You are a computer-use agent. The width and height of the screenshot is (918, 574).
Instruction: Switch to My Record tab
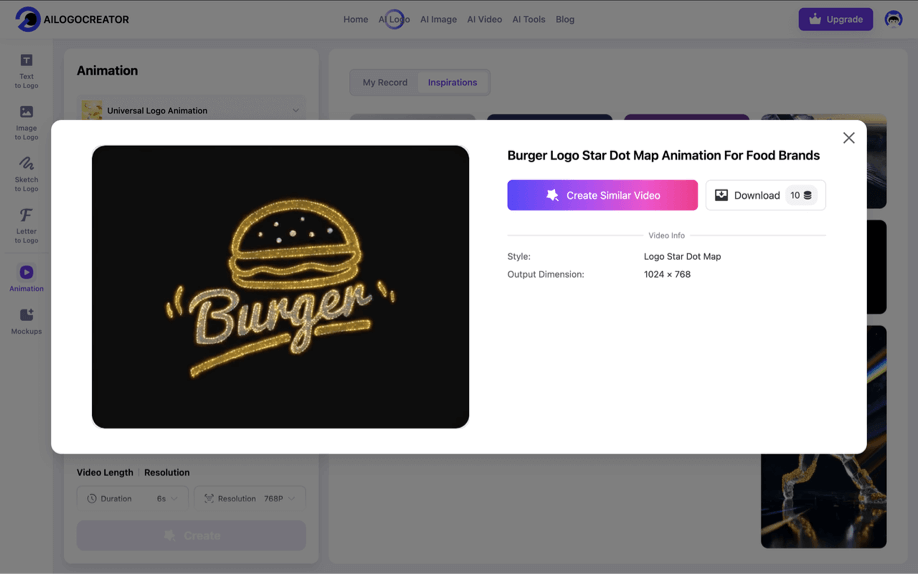pos(385,83)
